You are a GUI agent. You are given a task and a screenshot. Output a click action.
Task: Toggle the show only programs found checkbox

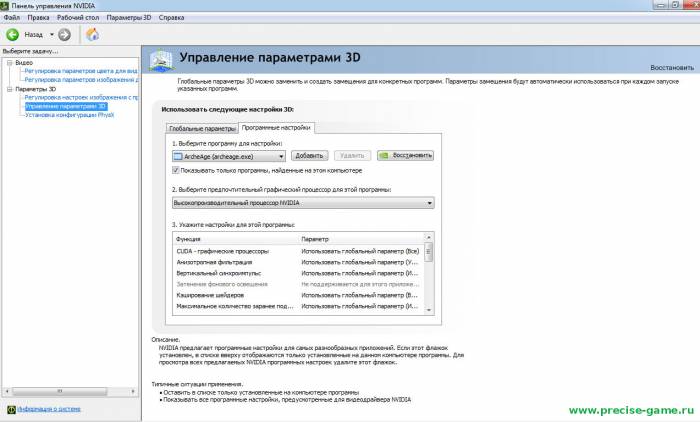point(177,171)
